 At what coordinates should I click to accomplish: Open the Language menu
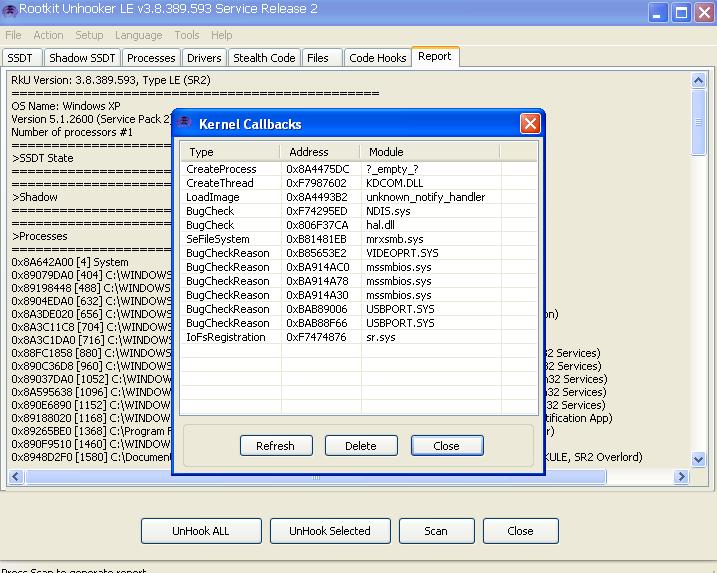point(138,35)
